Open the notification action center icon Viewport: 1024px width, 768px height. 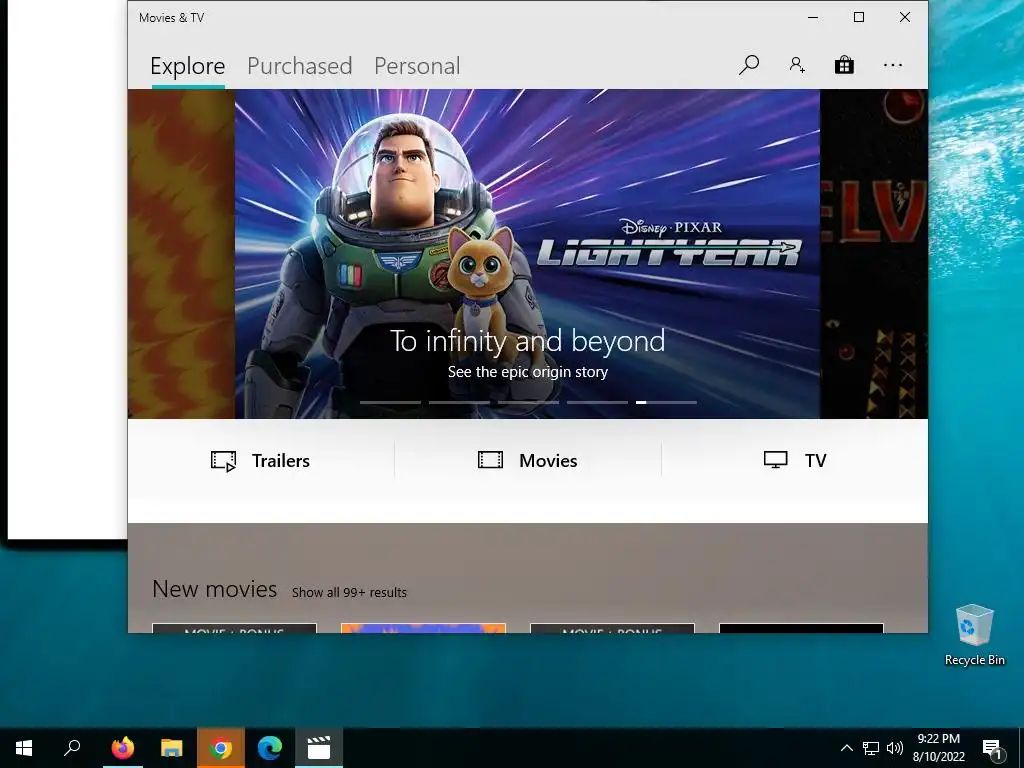992,748
